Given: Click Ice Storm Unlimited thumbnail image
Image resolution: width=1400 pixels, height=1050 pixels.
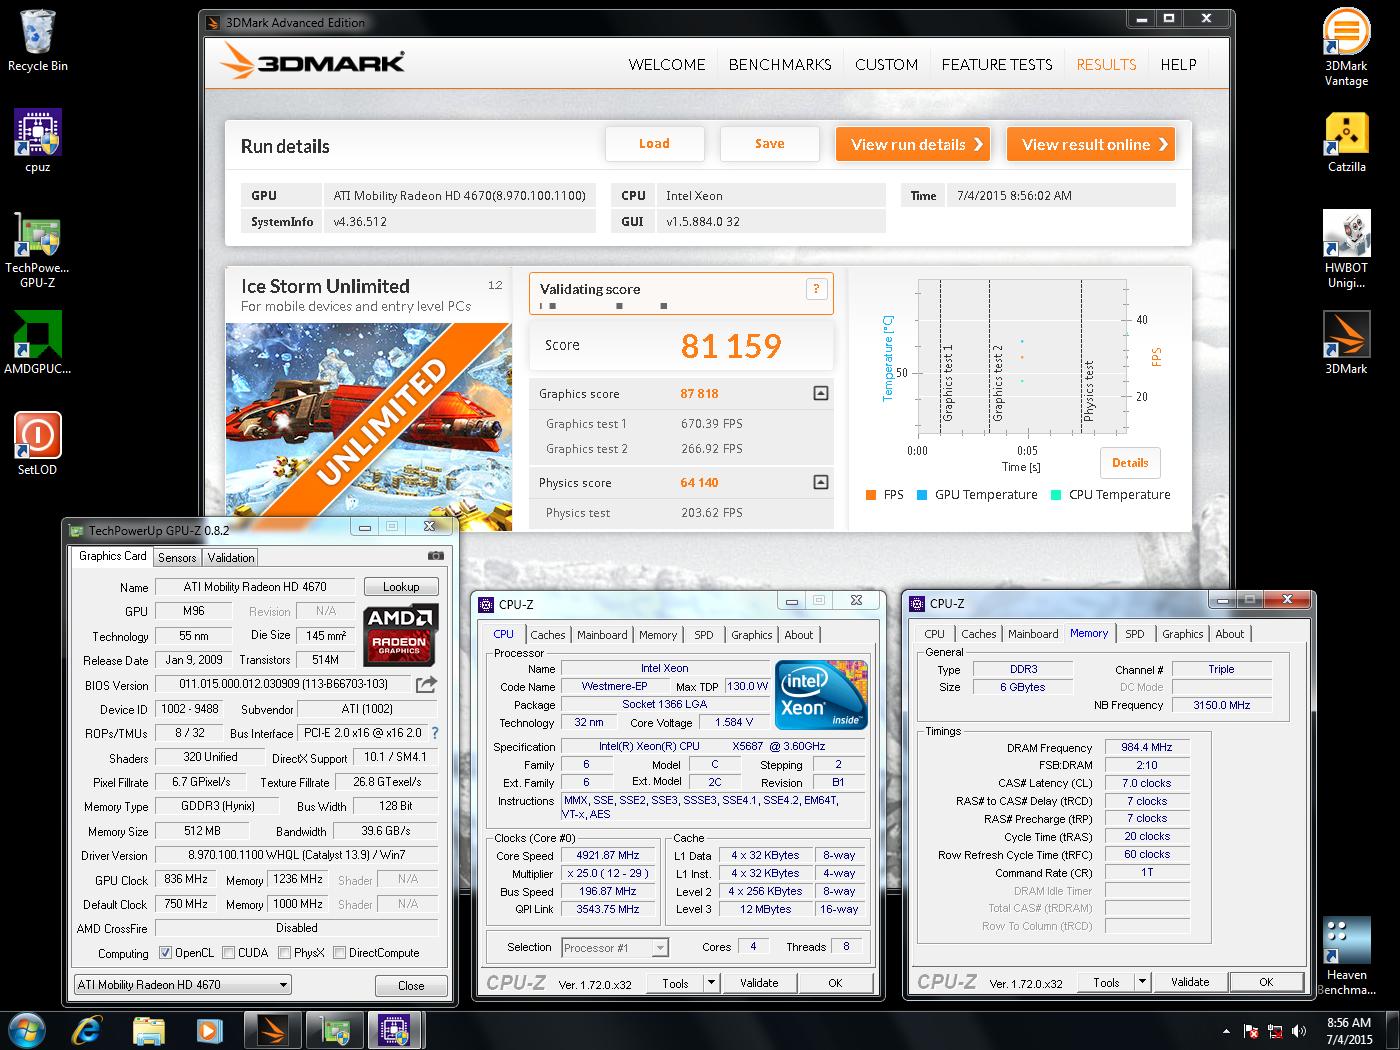Looking at the screenshot, I should coord(369,427).
